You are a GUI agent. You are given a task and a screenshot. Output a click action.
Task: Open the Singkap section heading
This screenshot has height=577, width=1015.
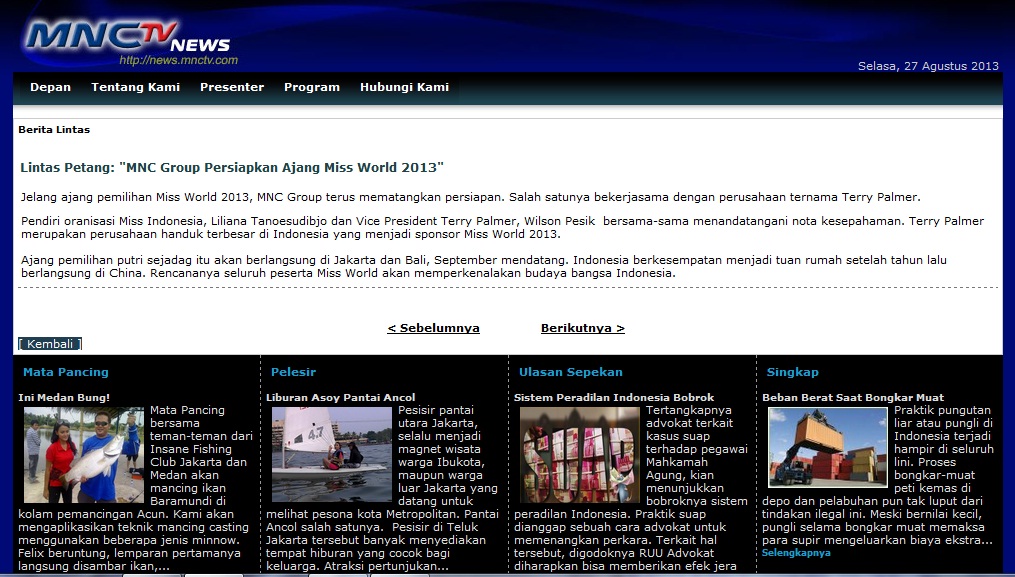pos(792,372)
